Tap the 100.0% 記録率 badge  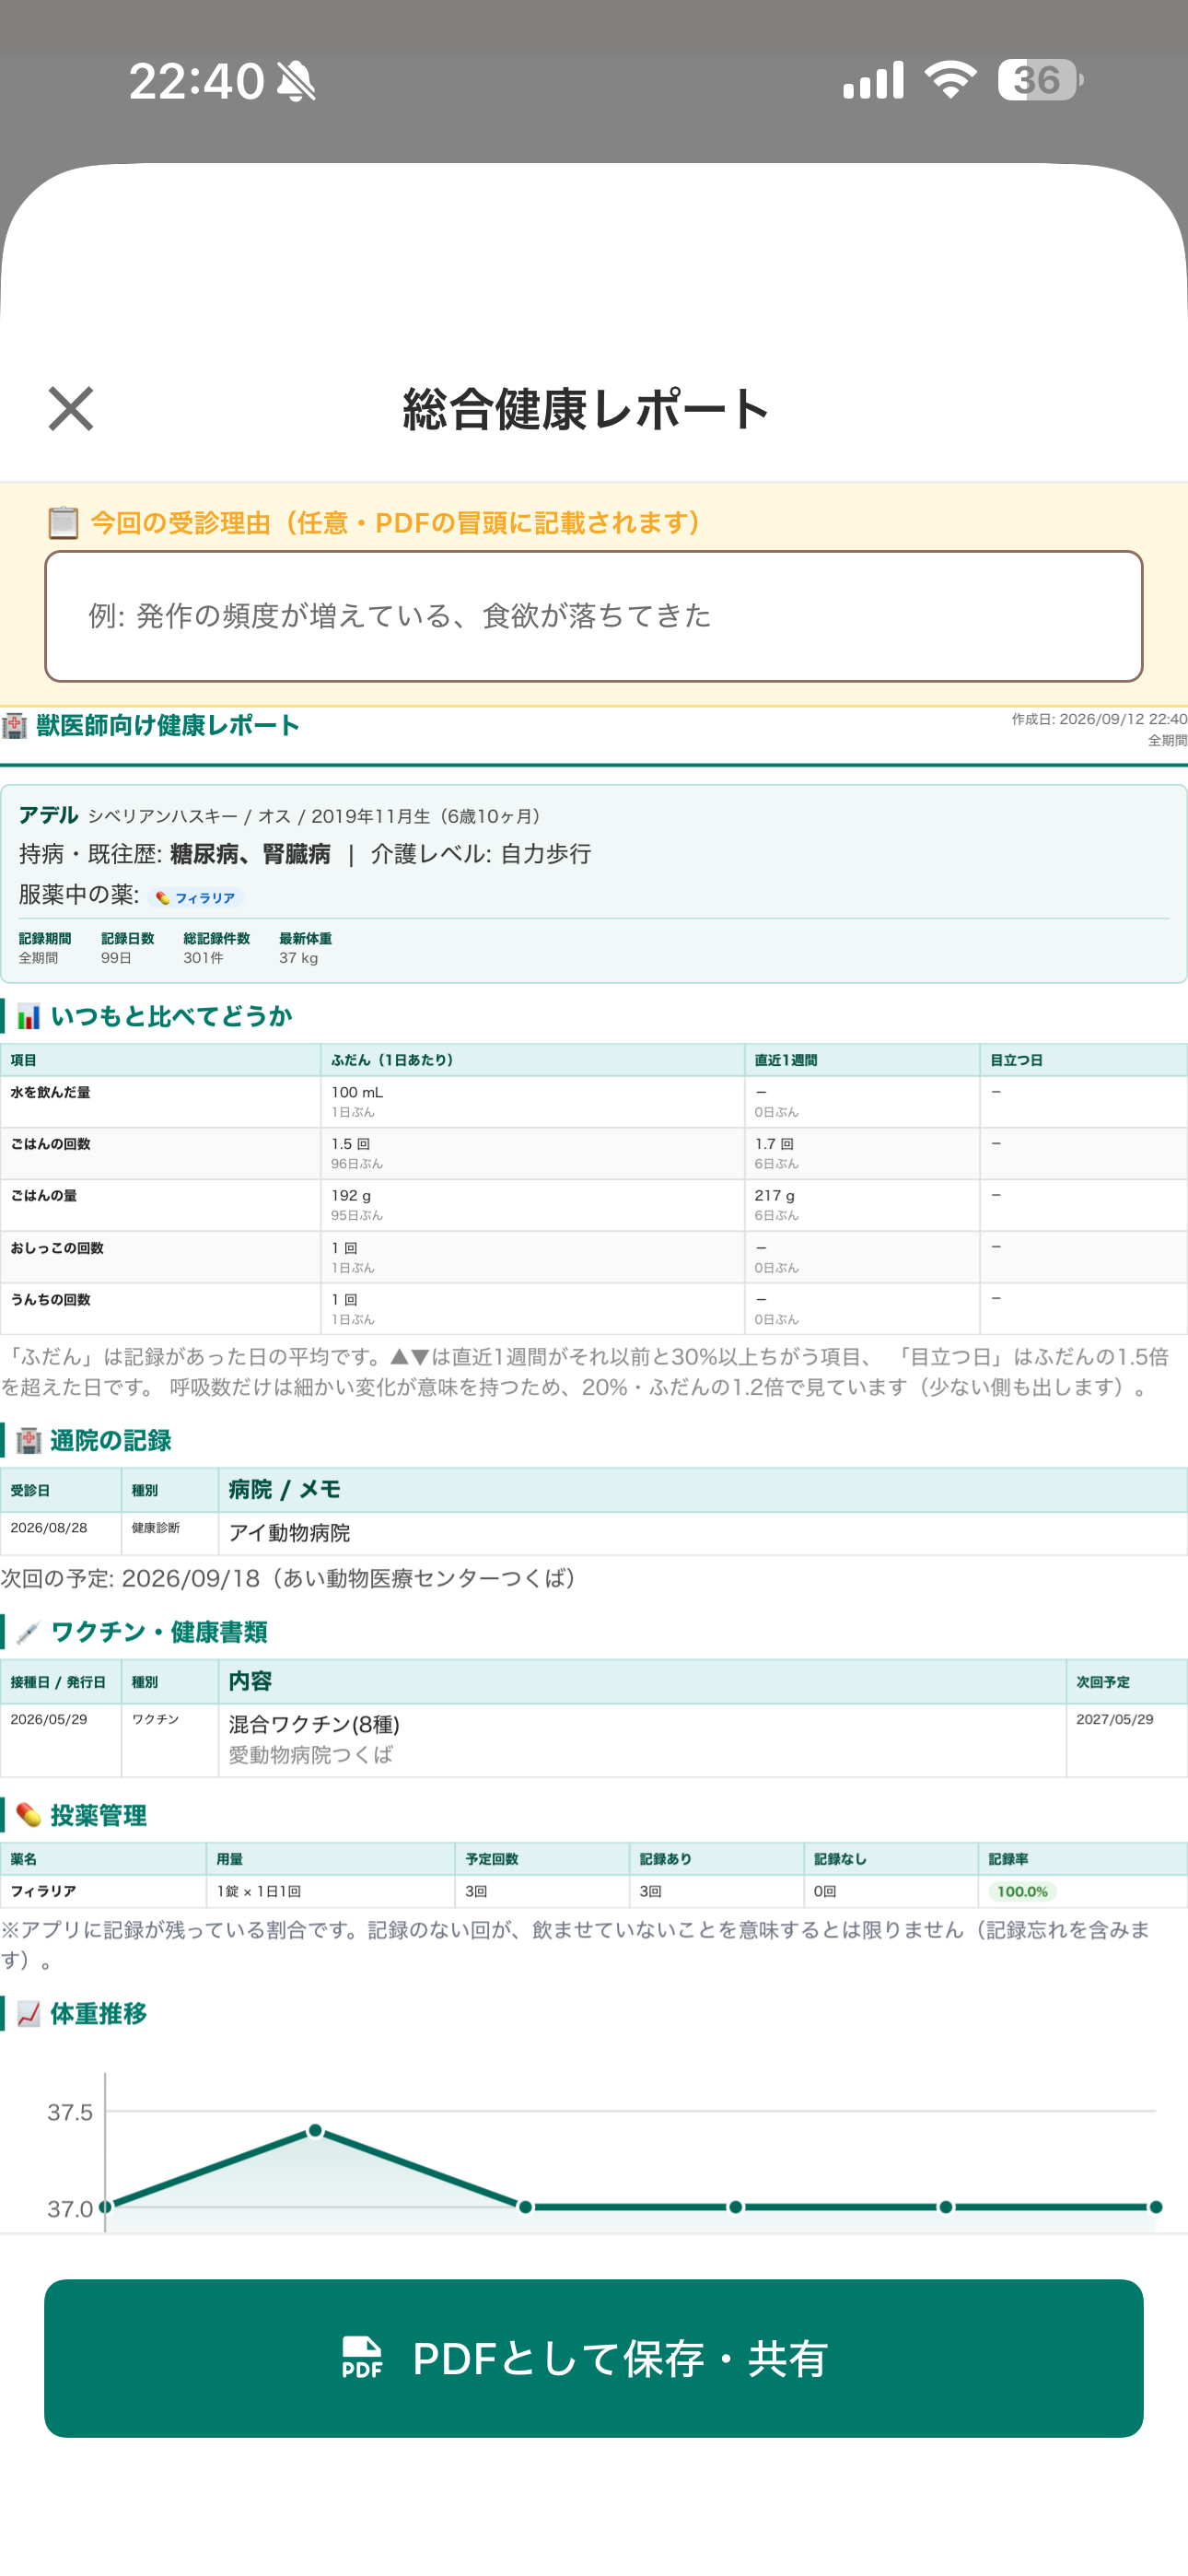1022,1891
